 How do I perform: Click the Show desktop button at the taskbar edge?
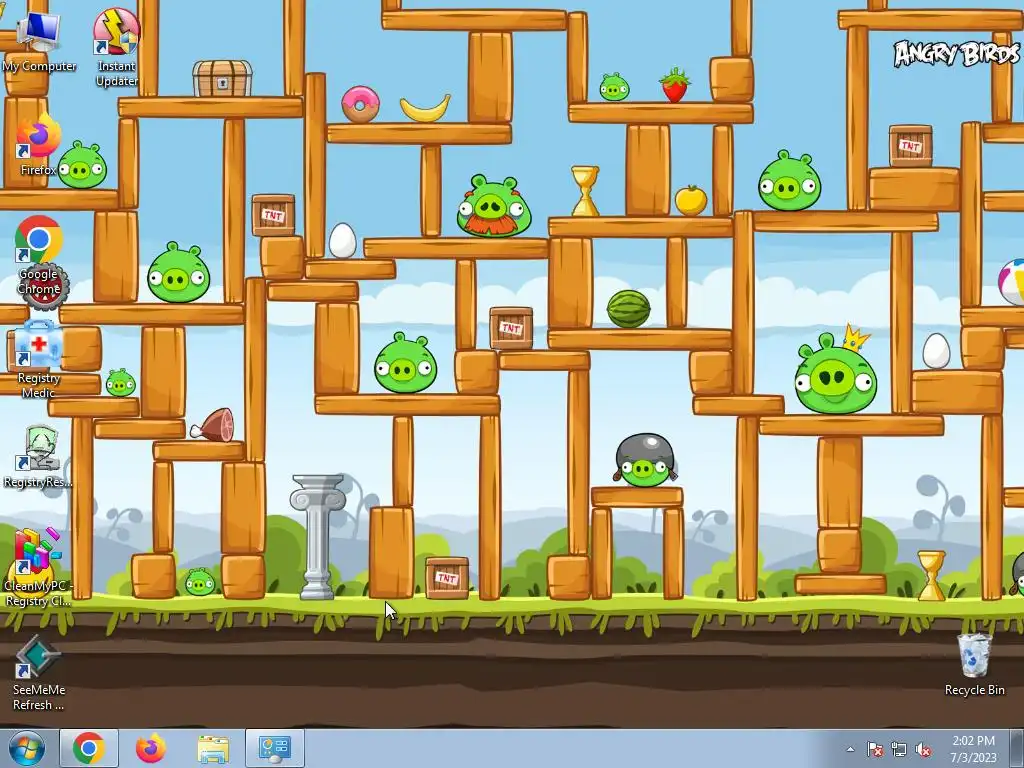1017,749
